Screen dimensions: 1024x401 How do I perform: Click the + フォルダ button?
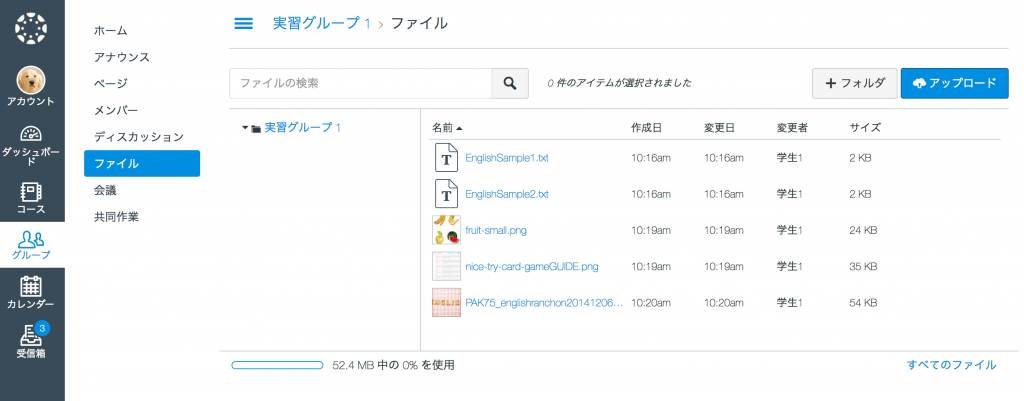(855, 84)
